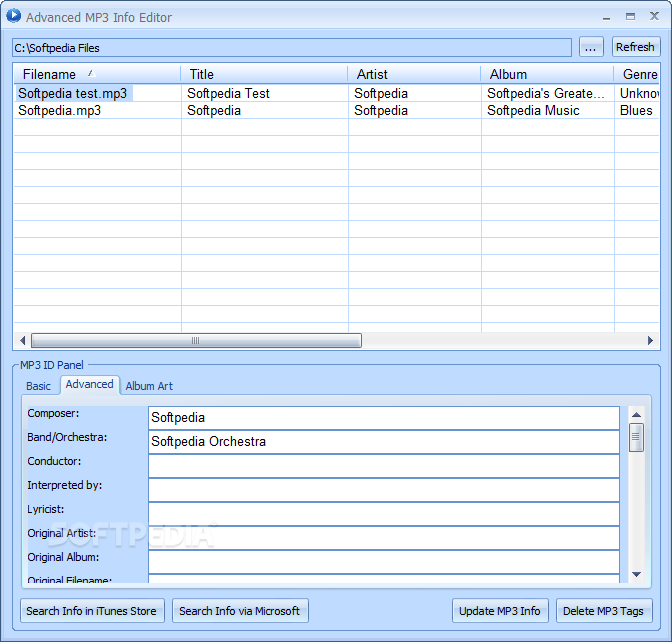Viewport: 672px width, 642px height.
Task: Click the ID panel's vertical scrollbar thumb
Action: pos(636,437)
